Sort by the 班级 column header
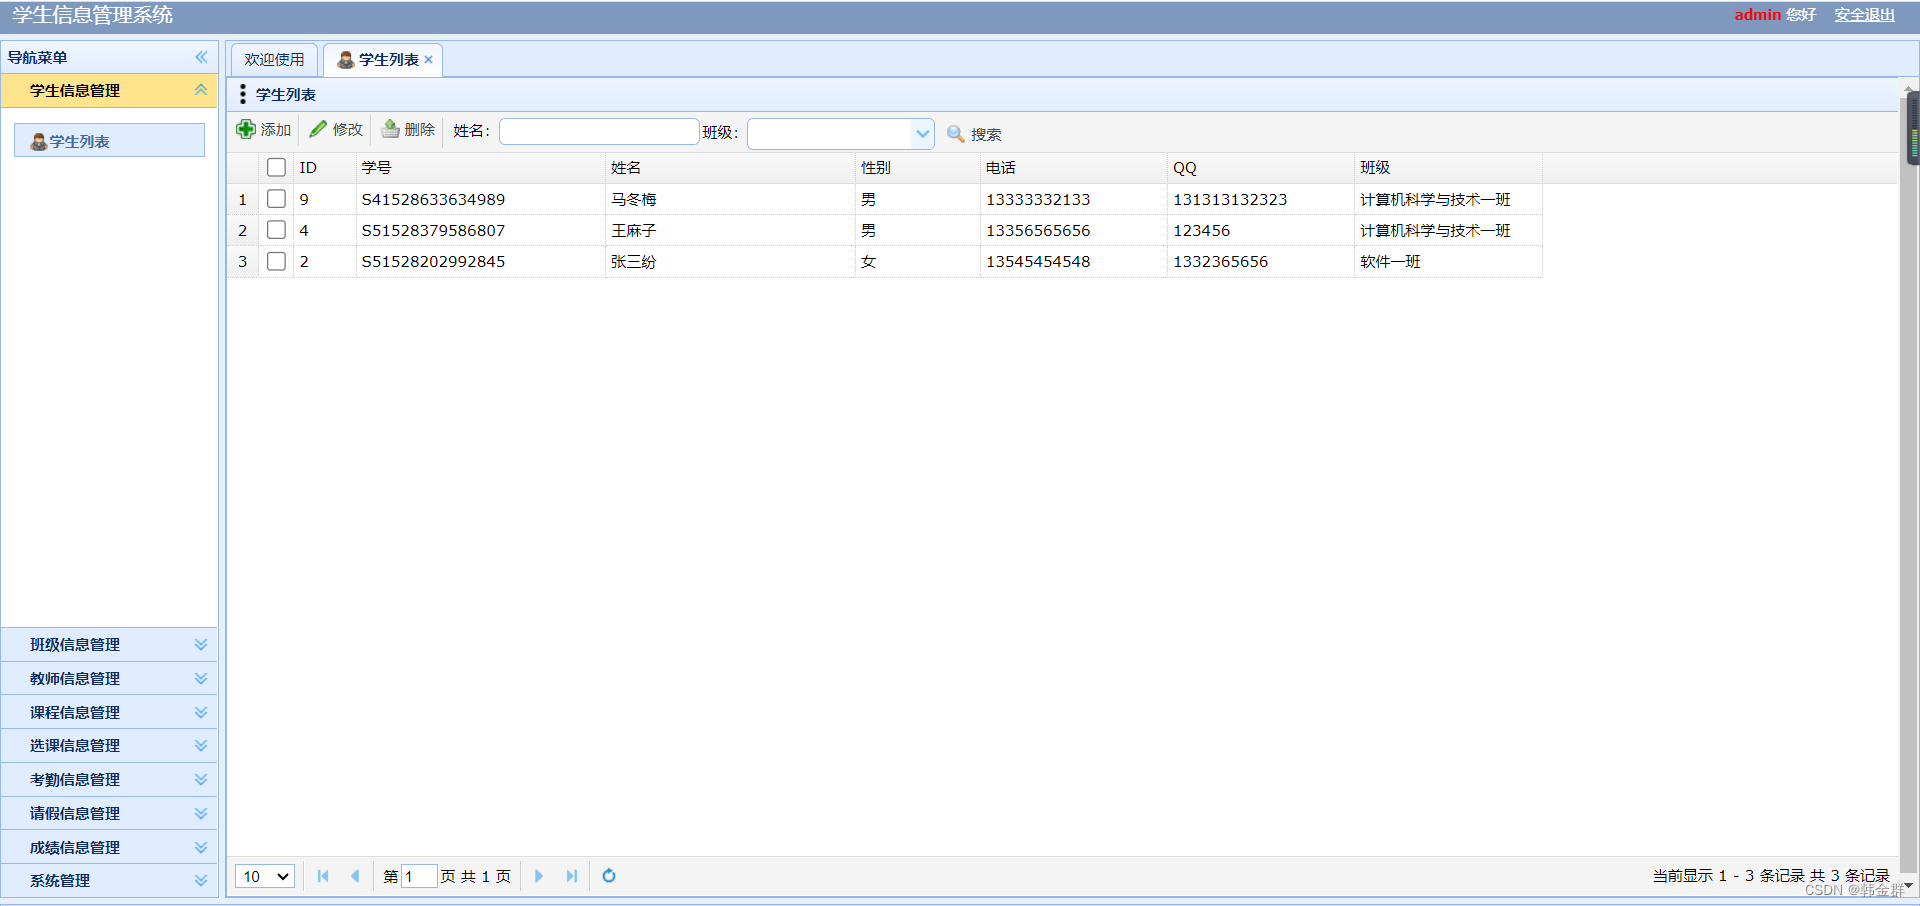 tap(1448, 167)
